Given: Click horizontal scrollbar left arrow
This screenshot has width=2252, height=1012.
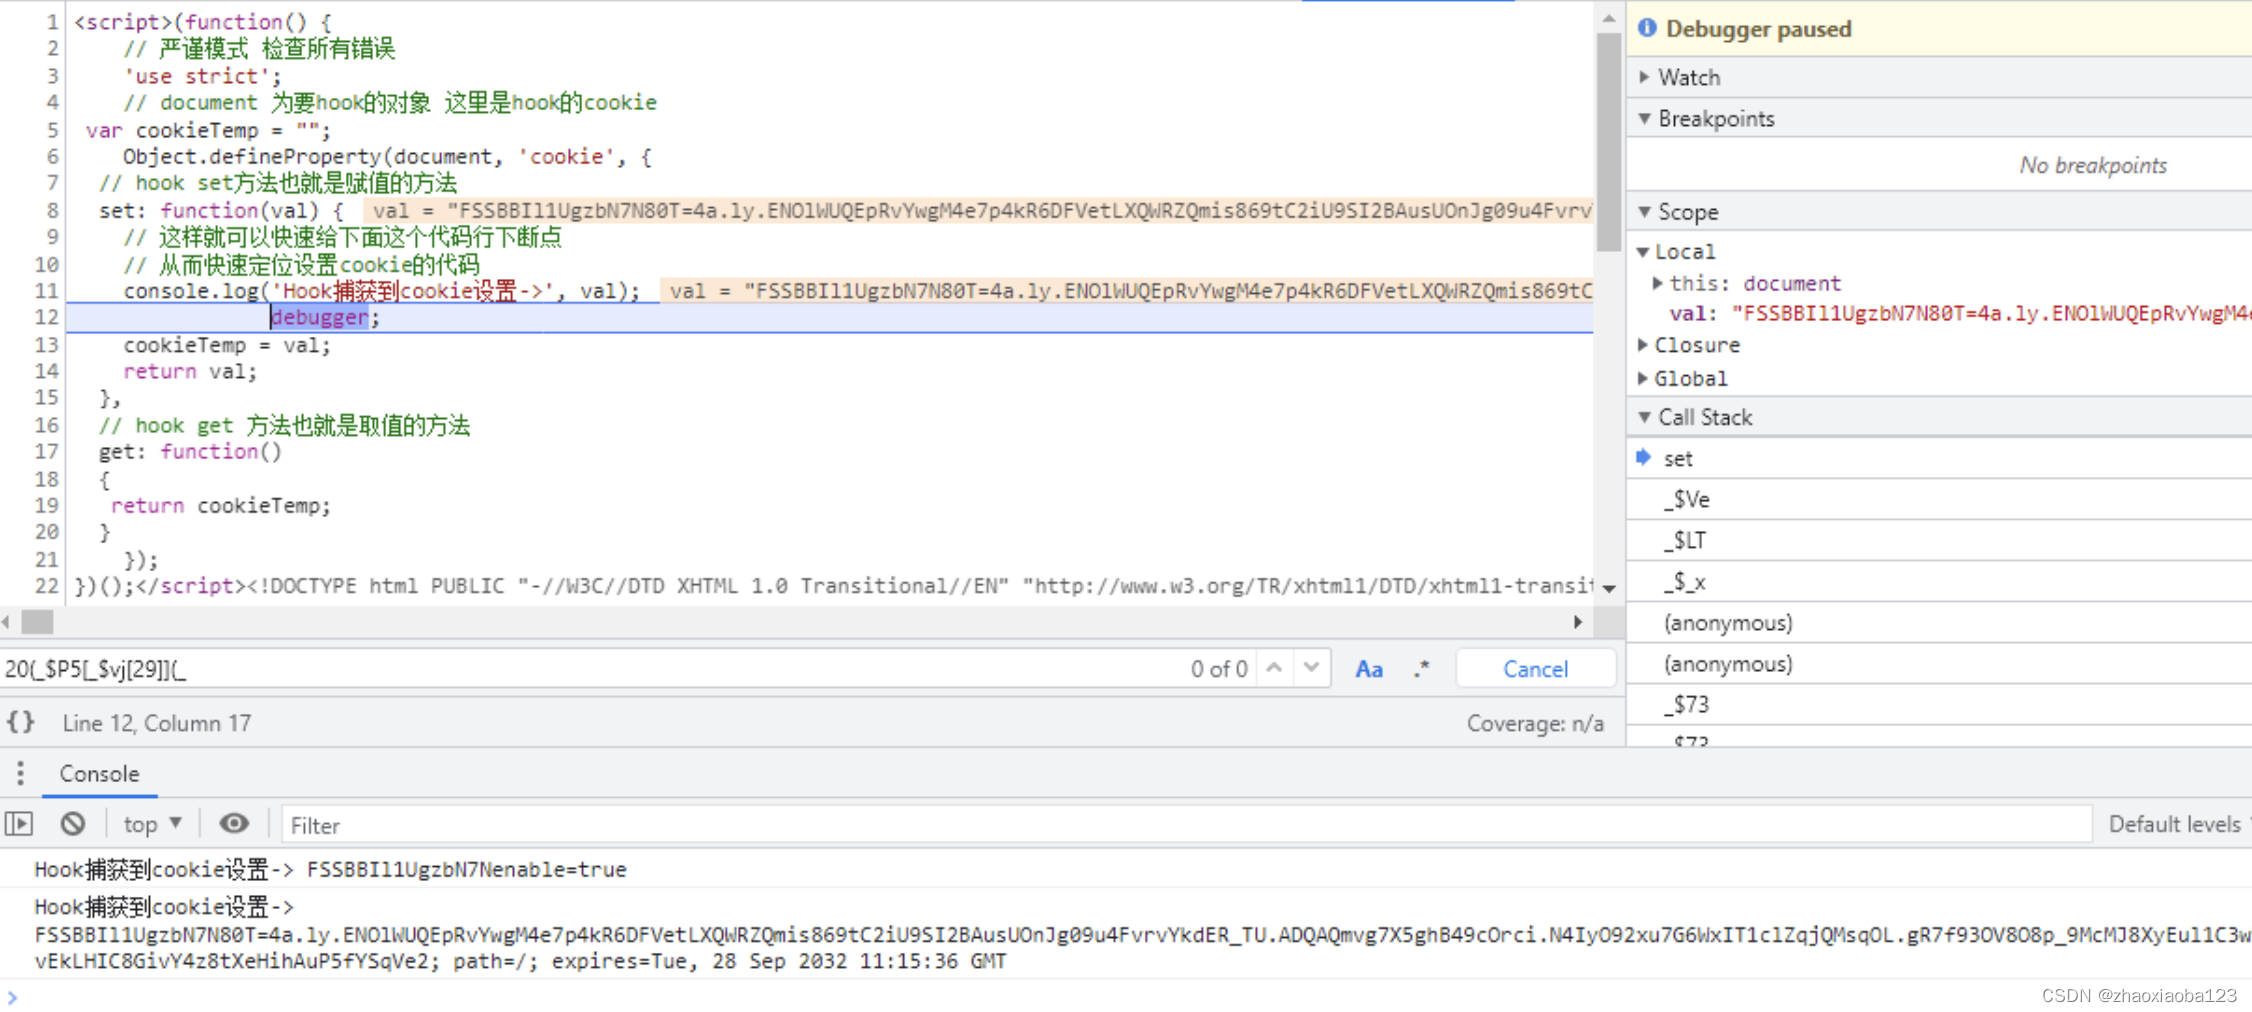Looking at the screenshot, I should (7, 622).
